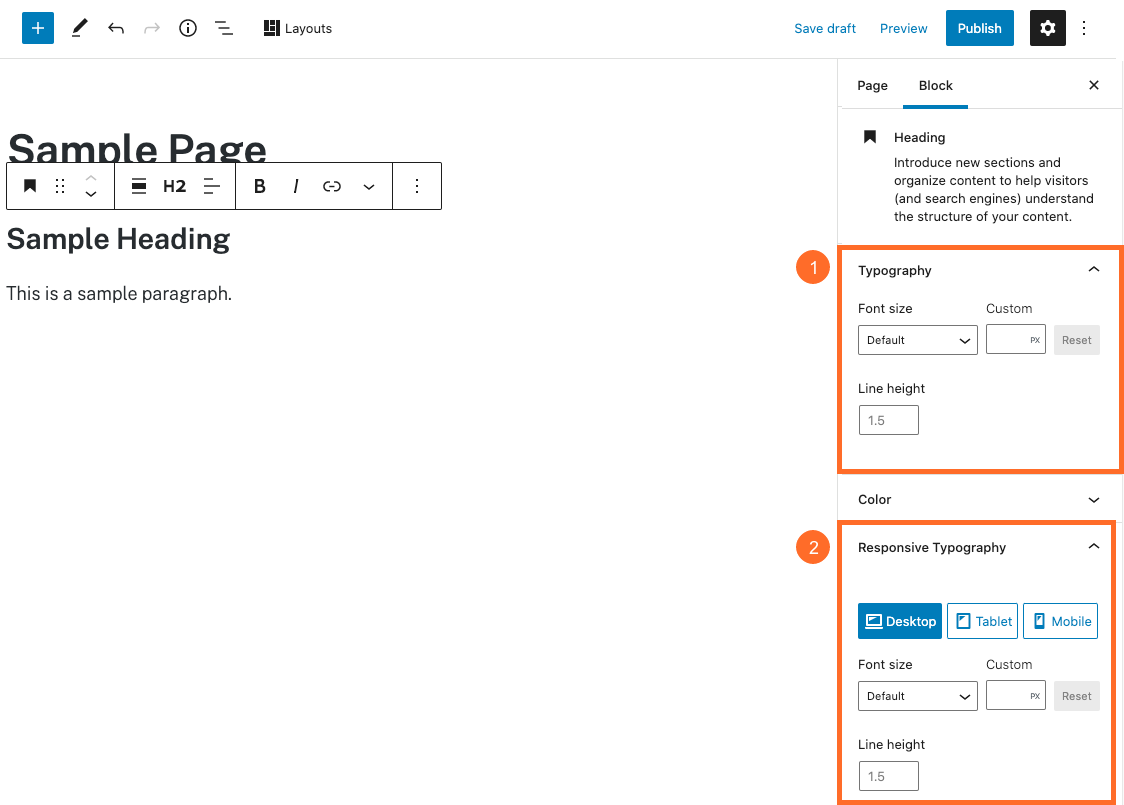Publish the page
The image size is (1124, 805).
coord(979,28)
